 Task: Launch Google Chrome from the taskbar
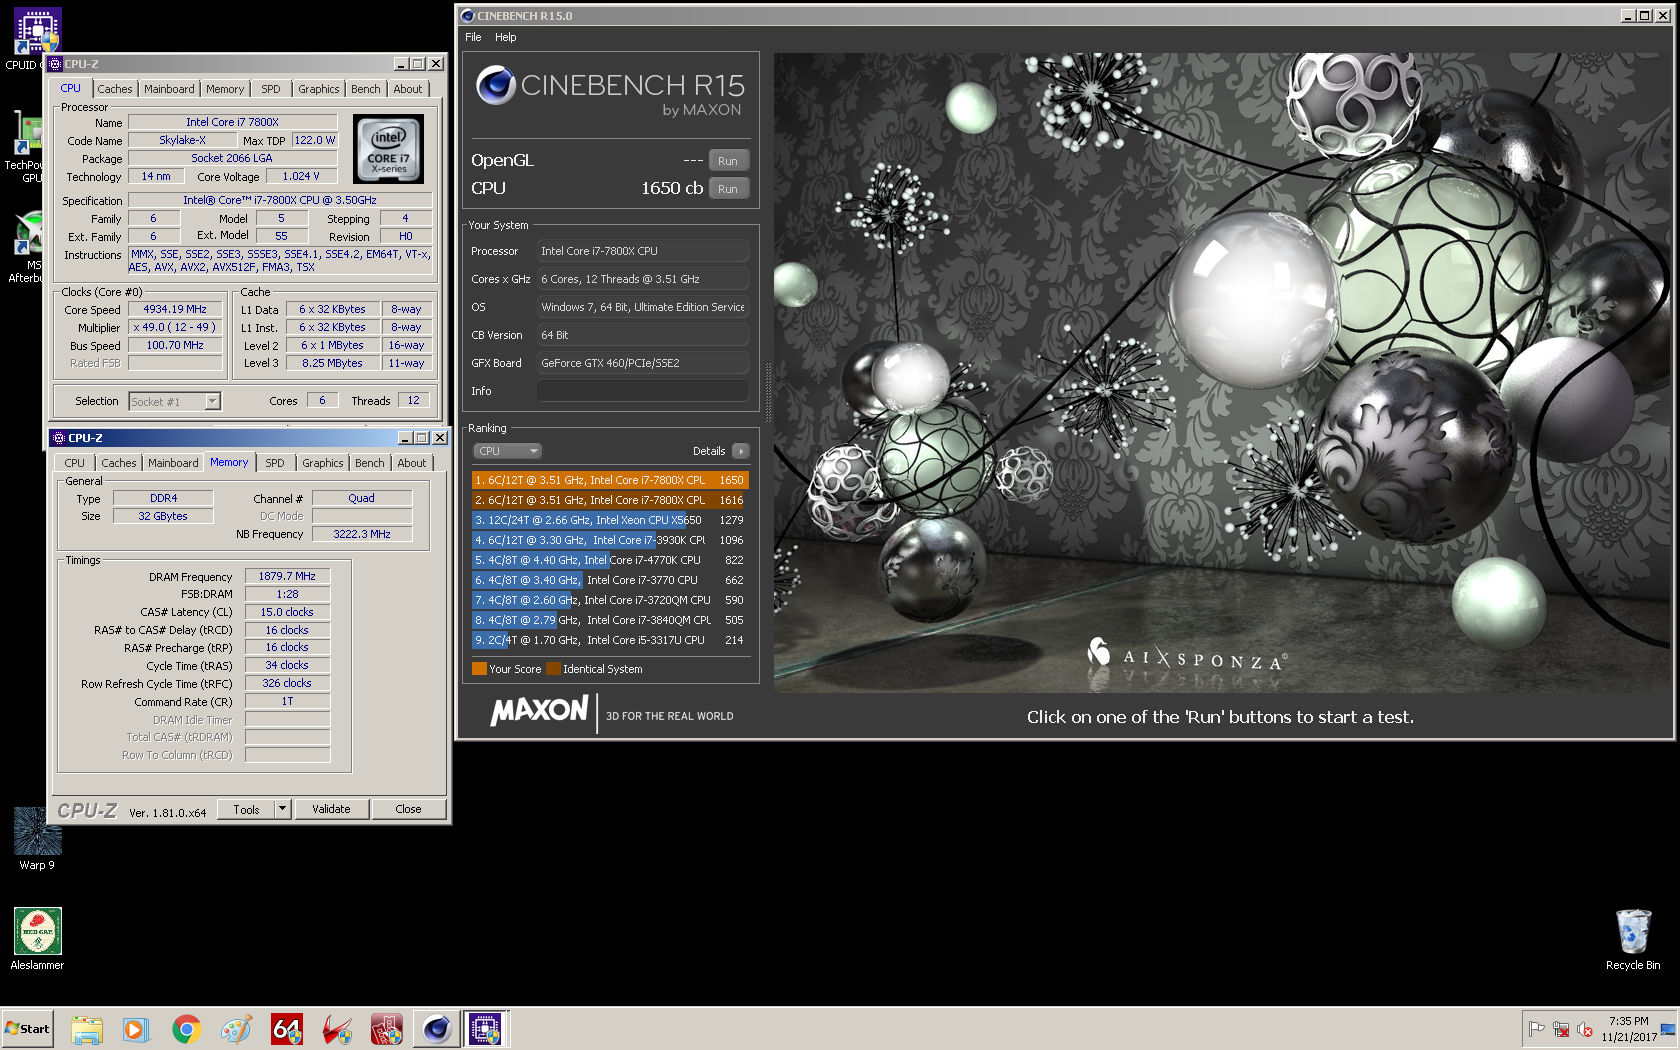tap(186, 1029)
